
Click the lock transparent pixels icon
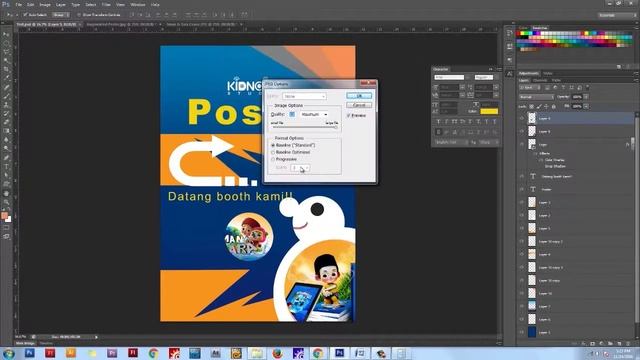(531, 107)
